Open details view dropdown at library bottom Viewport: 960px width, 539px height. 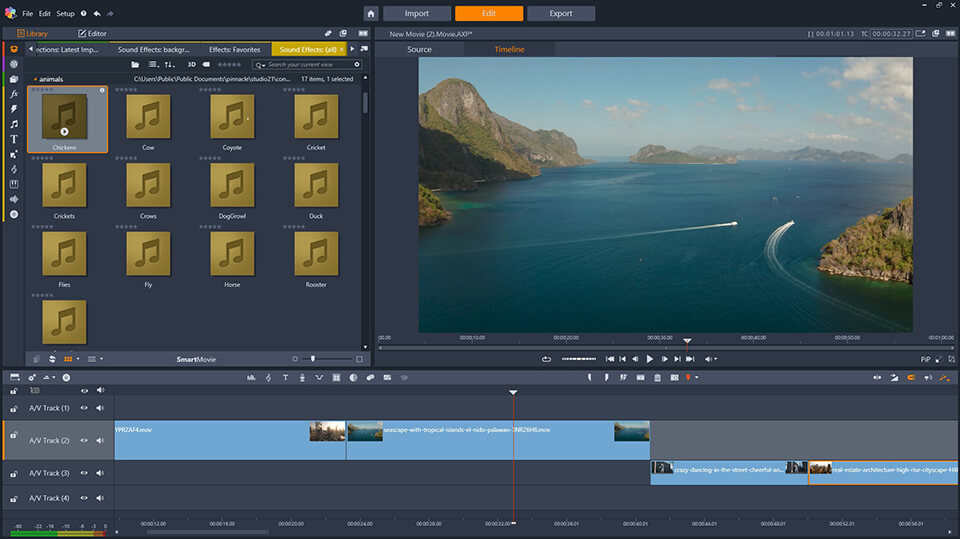click(102, 359)
